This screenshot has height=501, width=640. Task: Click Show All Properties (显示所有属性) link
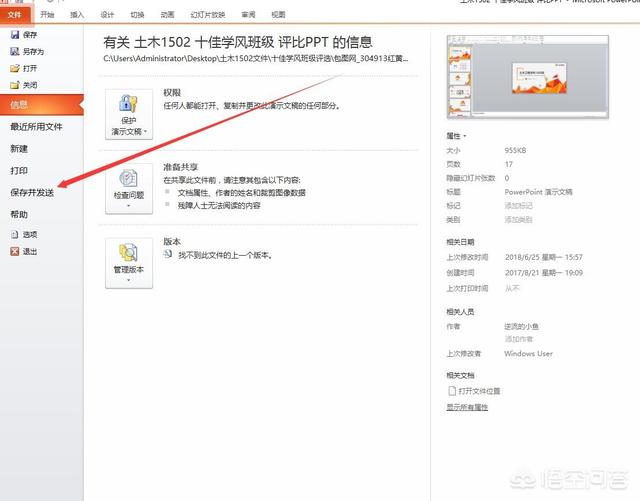(x=467, y=407)
